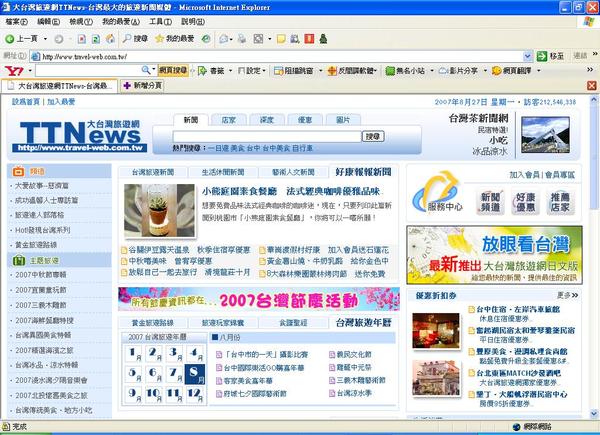The width and height of the screenshot is (600, 435).
Task: Click 影片分享 video sharing icon
Action: 443,70
